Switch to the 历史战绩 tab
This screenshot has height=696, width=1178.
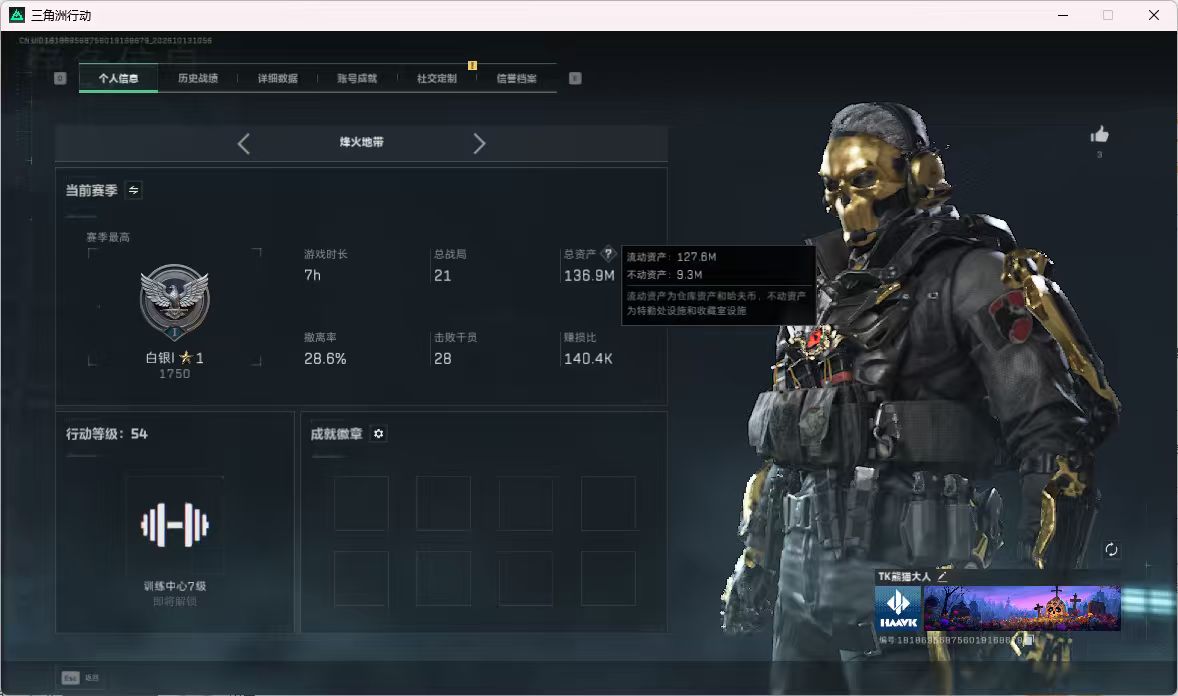click(x=198, y=78)
